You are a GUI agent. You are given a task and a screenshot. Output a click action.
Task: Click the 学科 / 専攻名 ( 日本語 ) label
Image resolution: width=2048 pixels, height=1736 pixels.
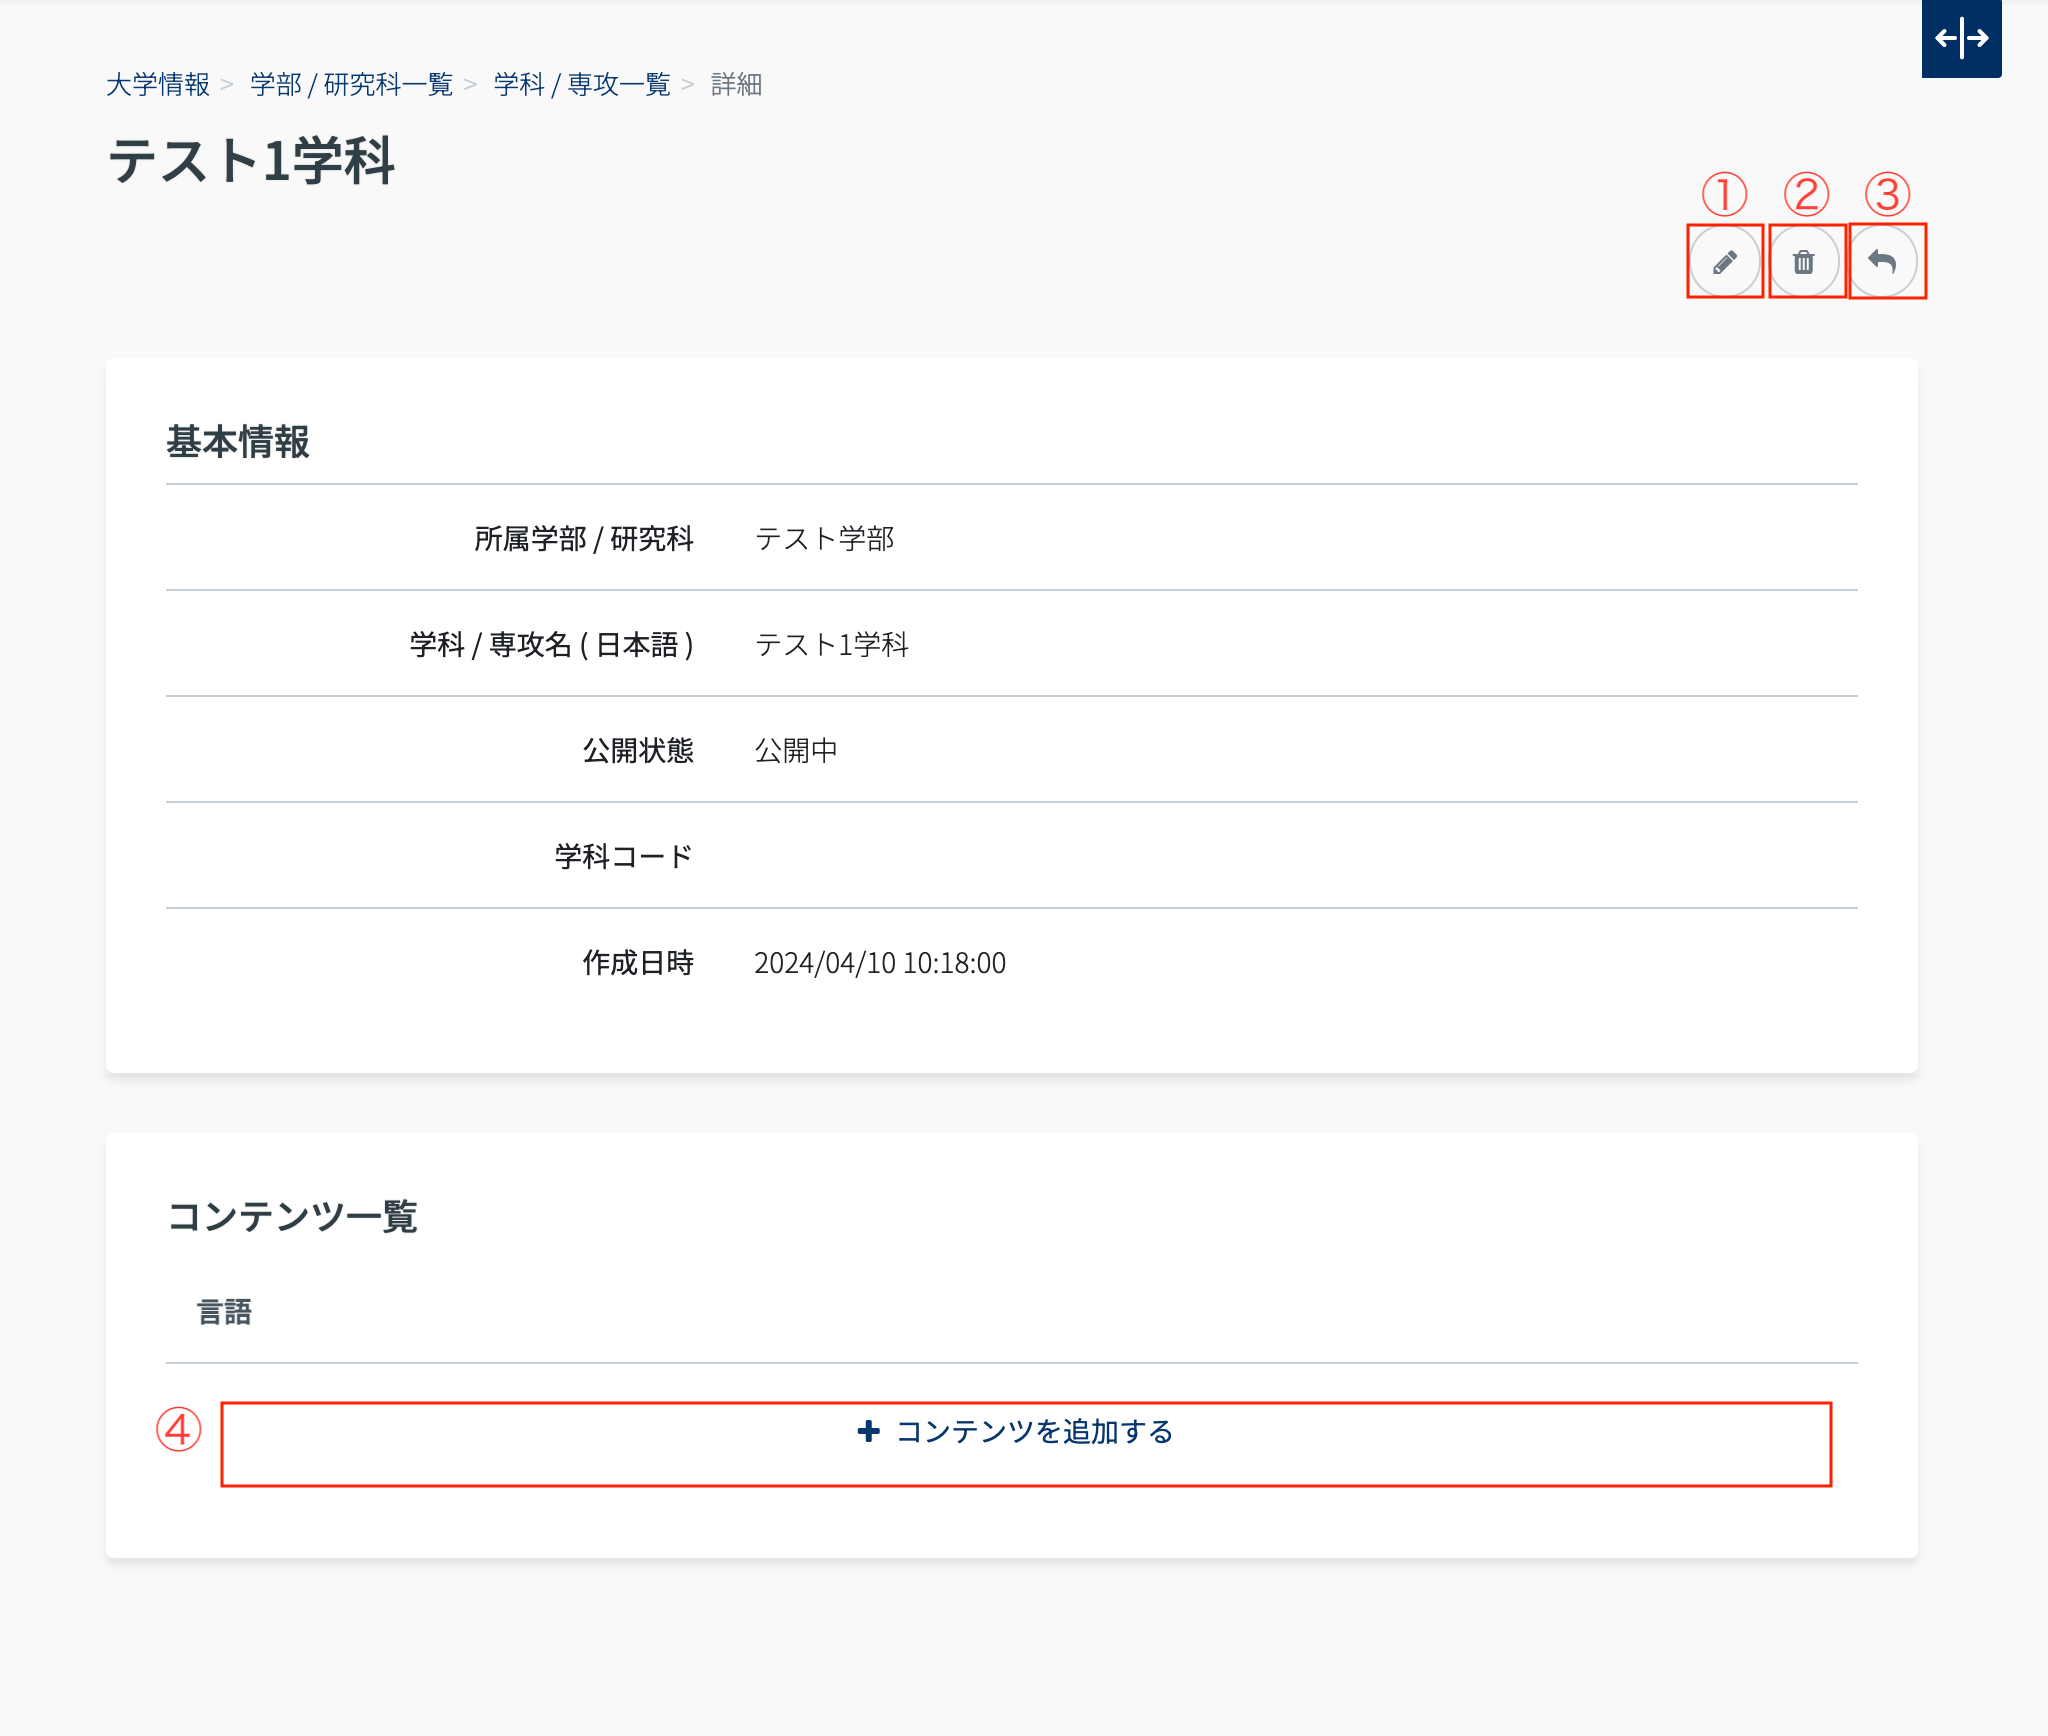pos(551,645)
